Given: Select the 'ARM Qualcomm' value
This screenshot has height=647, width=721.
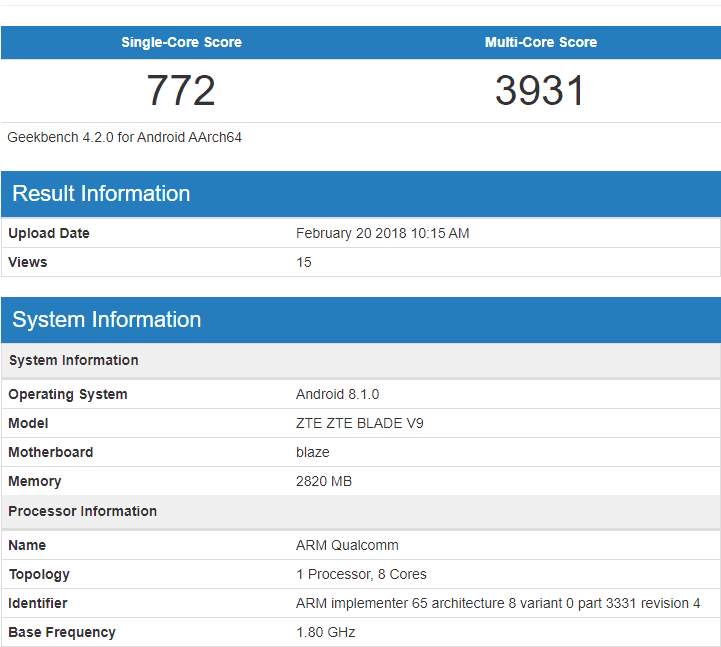Looking at the screenshot, I should [347, 545].
